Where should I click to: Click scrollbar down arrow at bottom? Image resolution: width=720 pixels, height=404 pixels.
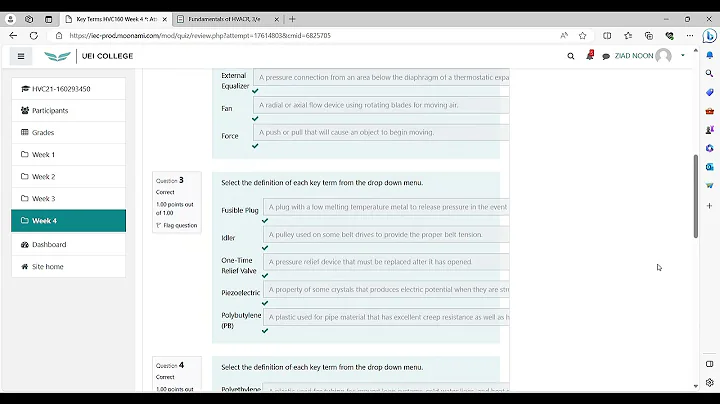[696, 387]
